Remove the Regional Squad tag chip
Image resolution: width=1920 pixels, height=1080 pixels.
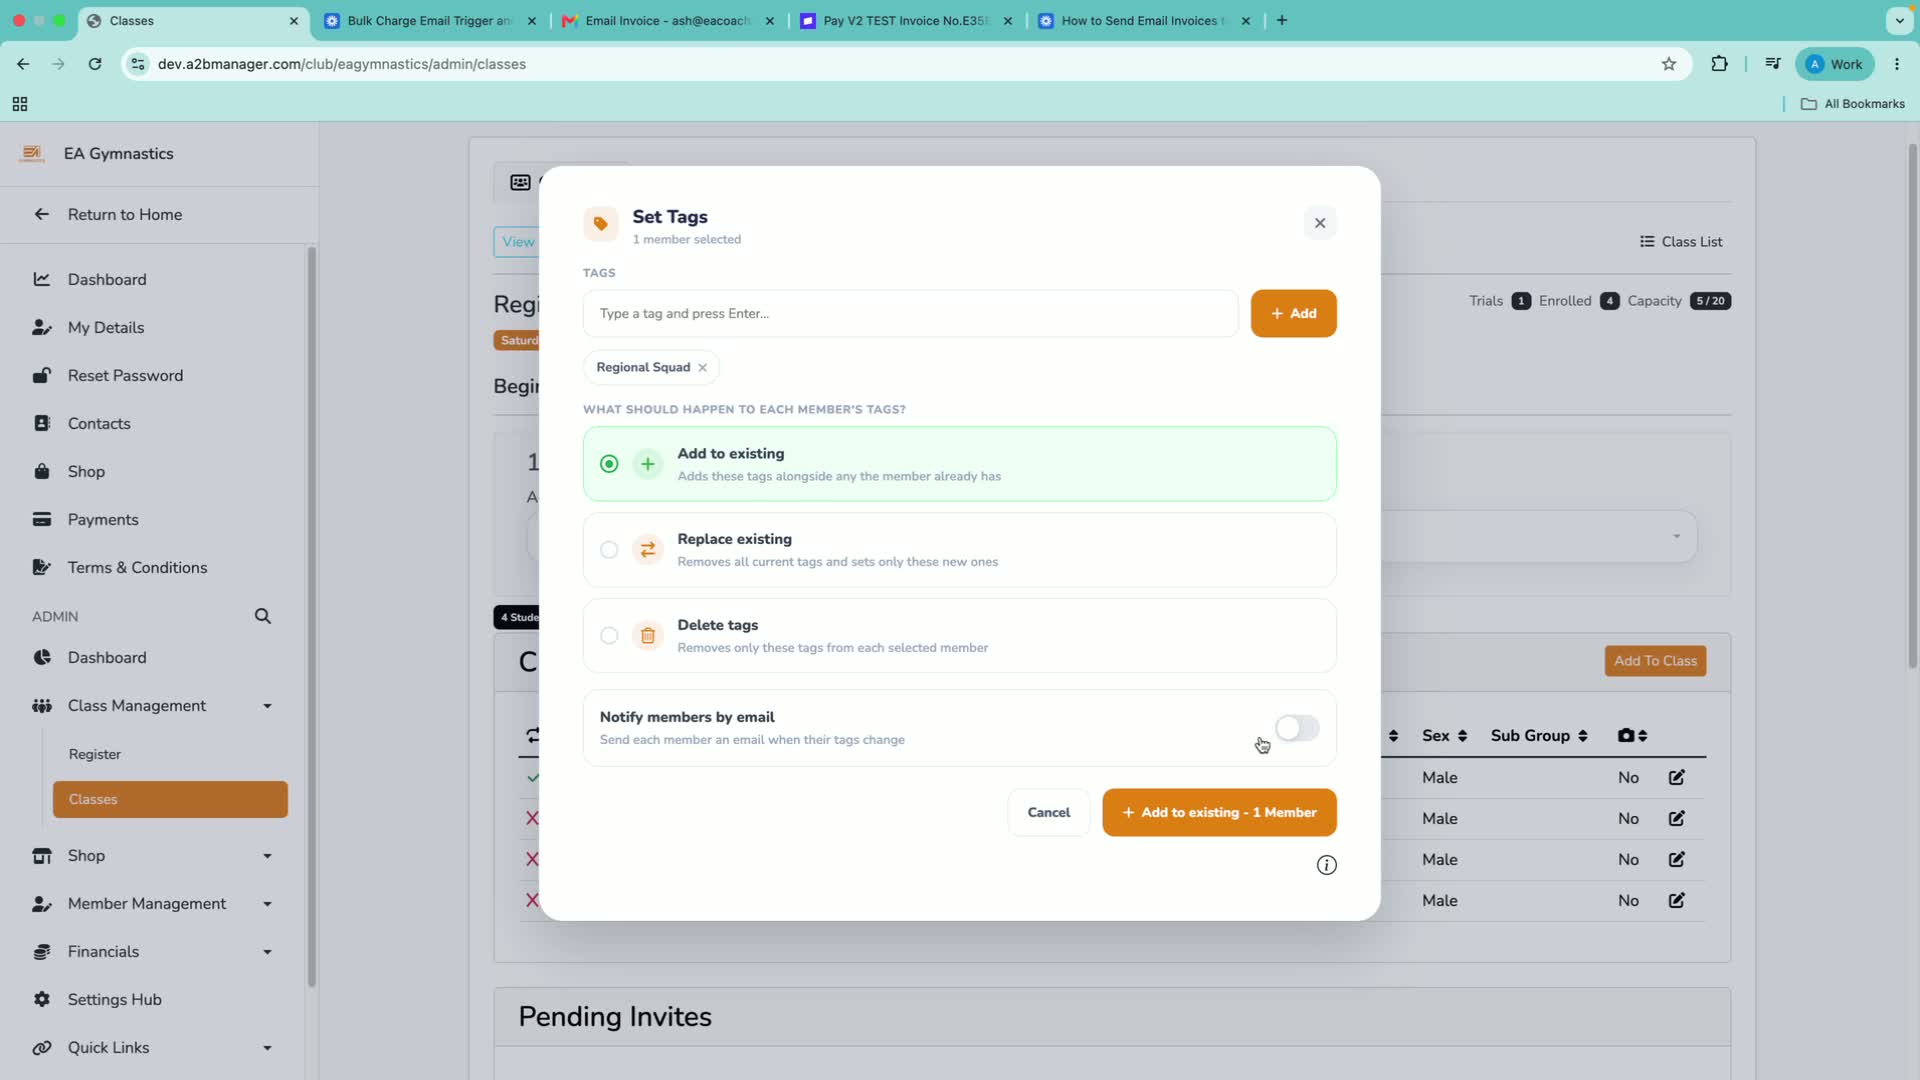tap(702, 368)
